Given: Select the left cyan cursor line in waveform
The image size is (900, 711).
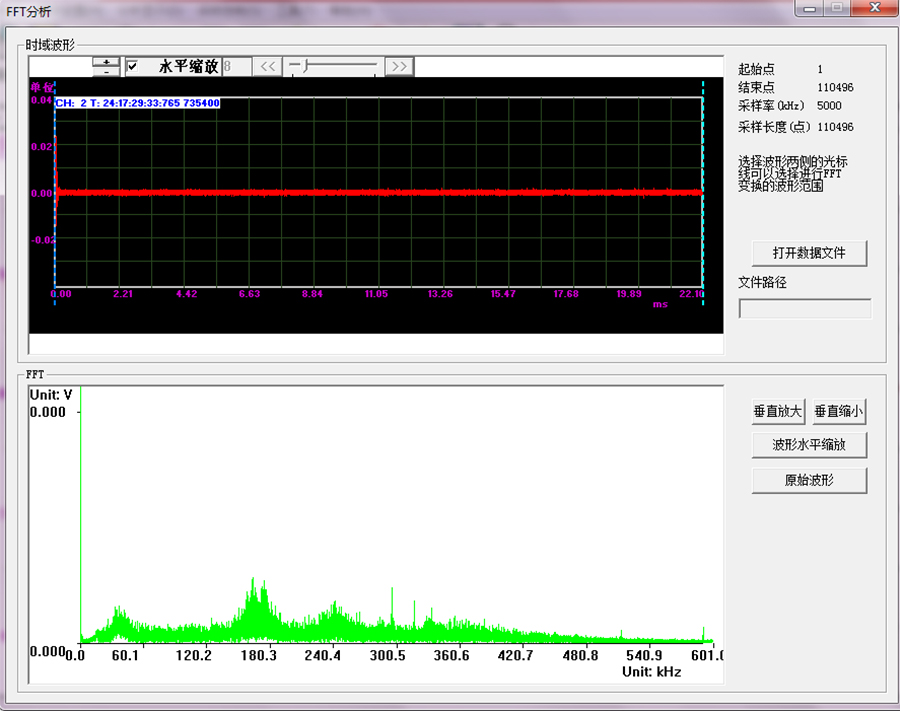Looking at the screenshot, I should (x=55, y=190).
